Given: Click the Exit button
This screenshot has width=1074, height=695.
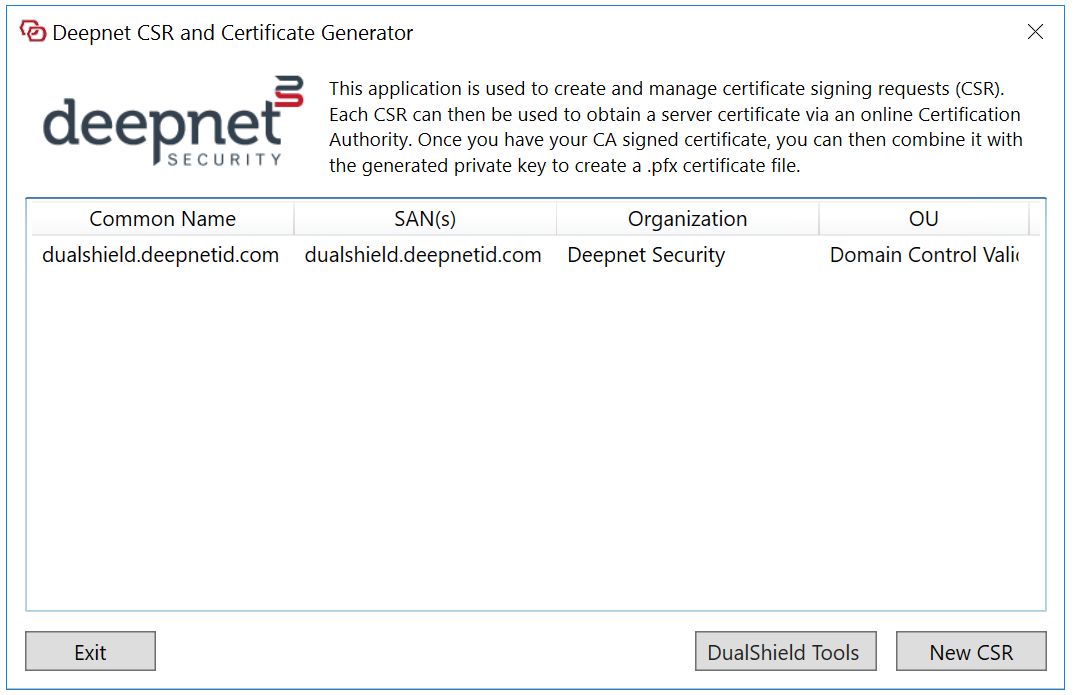Looking at the screenshot, I should tap(90, 651).
